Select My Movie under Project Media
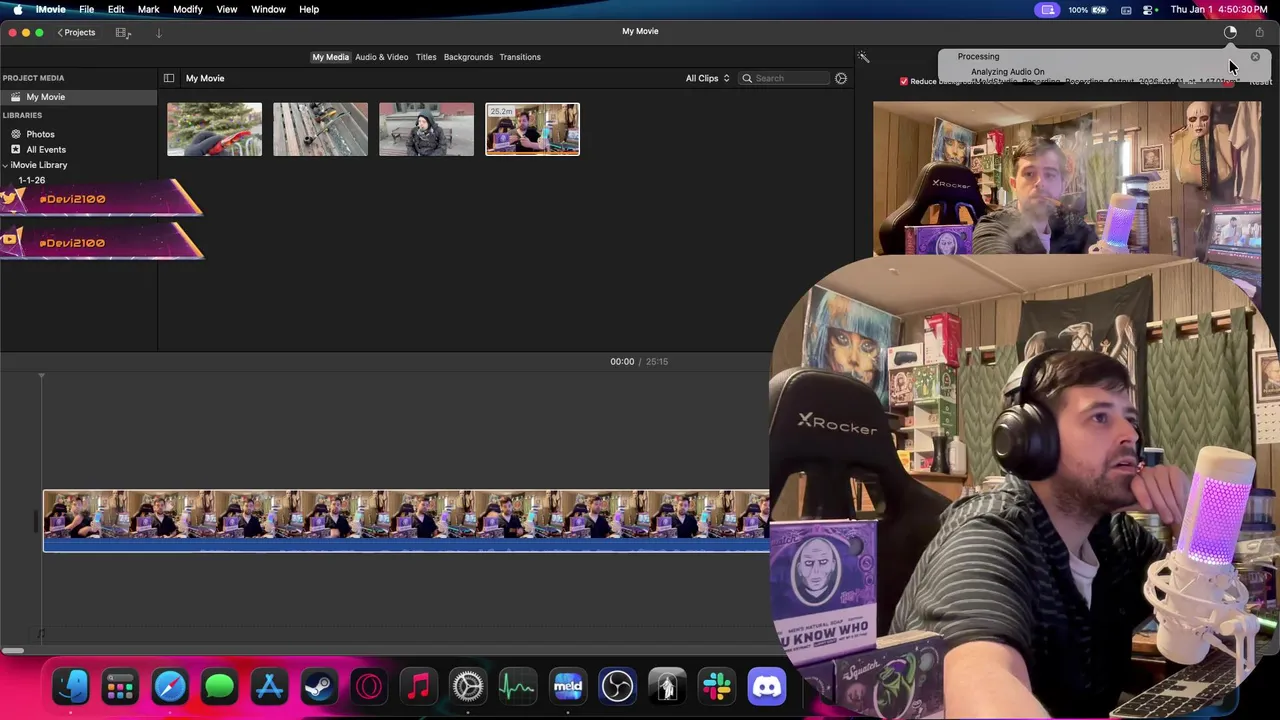 click(x=78, y=97)
